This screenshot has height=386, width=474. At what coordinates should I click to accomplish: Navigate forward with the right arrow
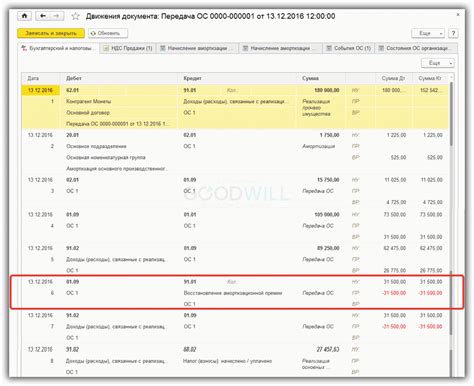56,16
